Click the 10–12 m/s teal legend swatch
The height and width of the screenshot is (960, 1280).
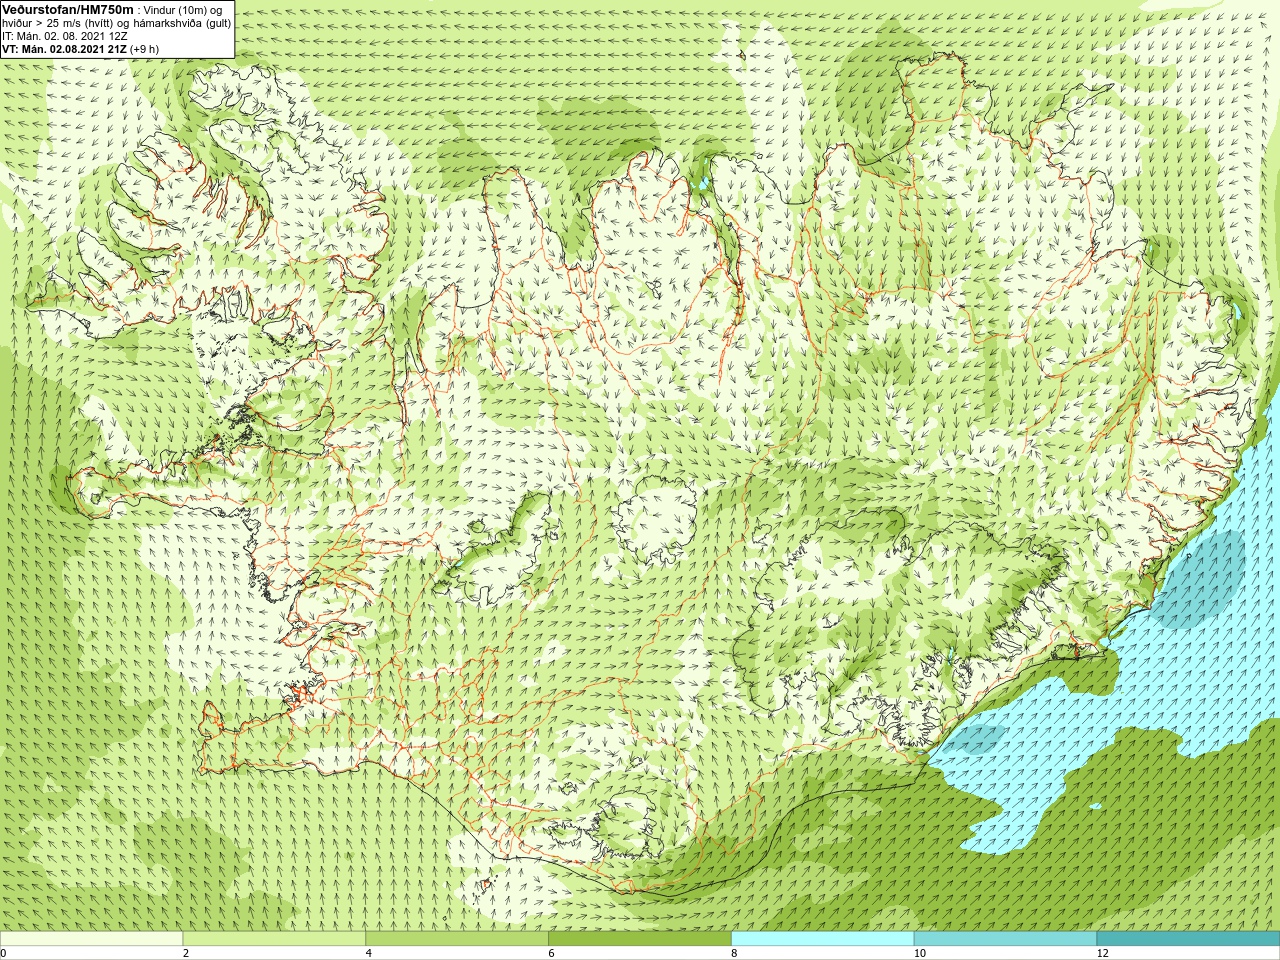pyautogui.click(x=1005, y=939)
